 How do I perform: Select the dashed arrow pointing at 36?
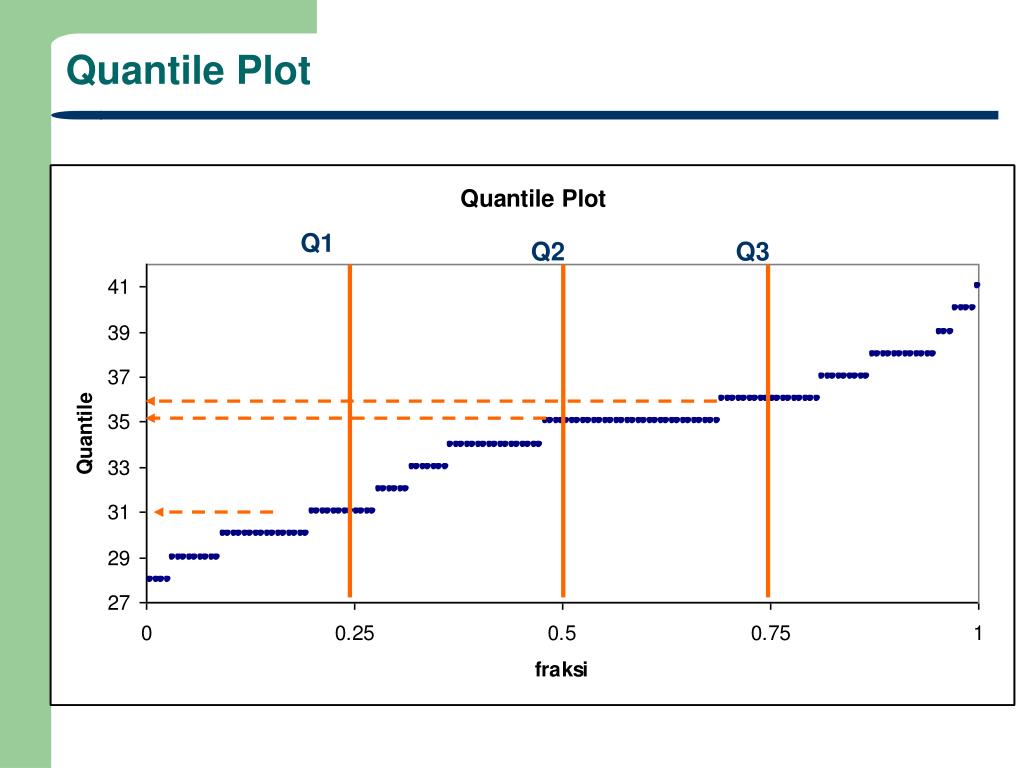click(x=431, y=401)
